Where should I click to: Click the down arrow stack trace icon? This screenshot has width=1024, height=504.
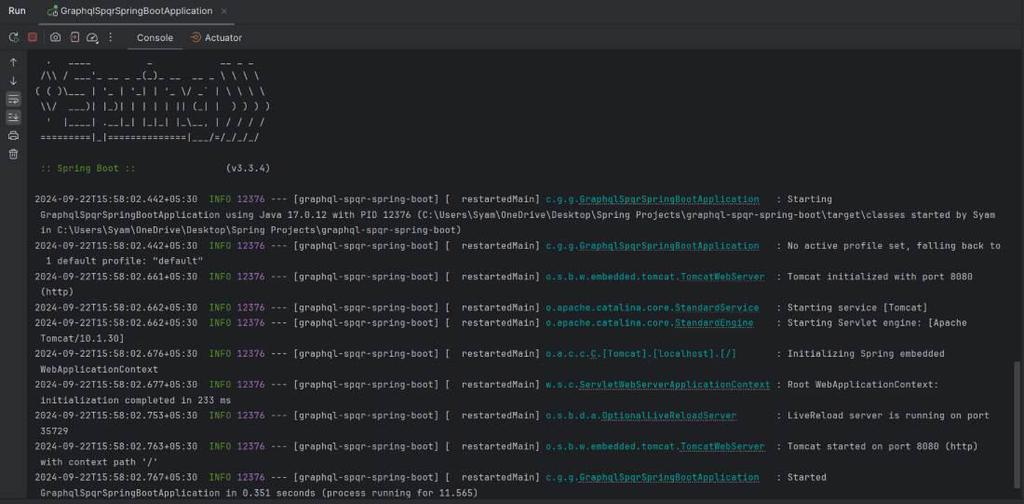point(13,81)
